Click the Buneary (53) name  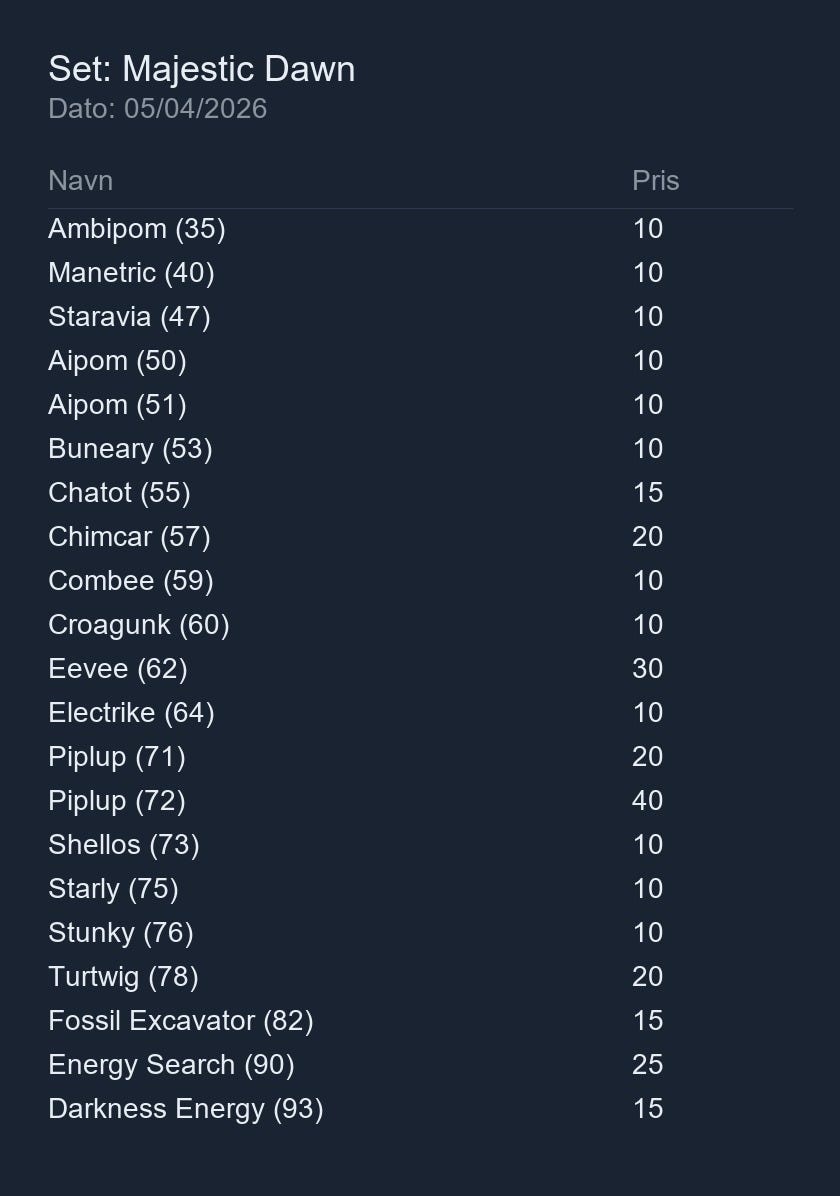point(130,448)
